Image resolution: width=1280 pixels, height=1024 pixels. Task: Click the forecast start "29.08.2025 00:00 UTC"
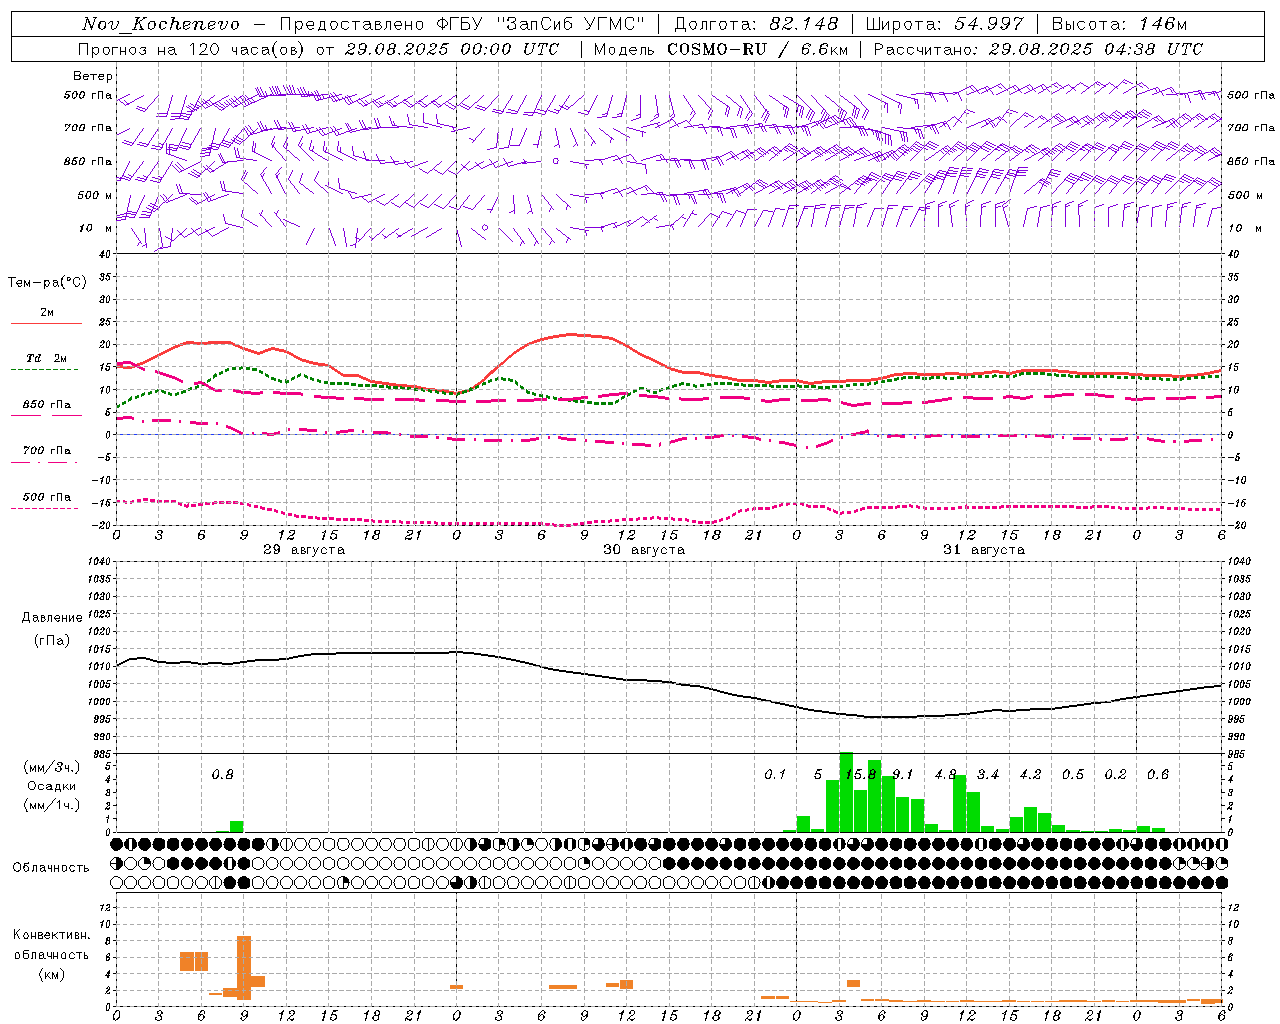(452, 49)
